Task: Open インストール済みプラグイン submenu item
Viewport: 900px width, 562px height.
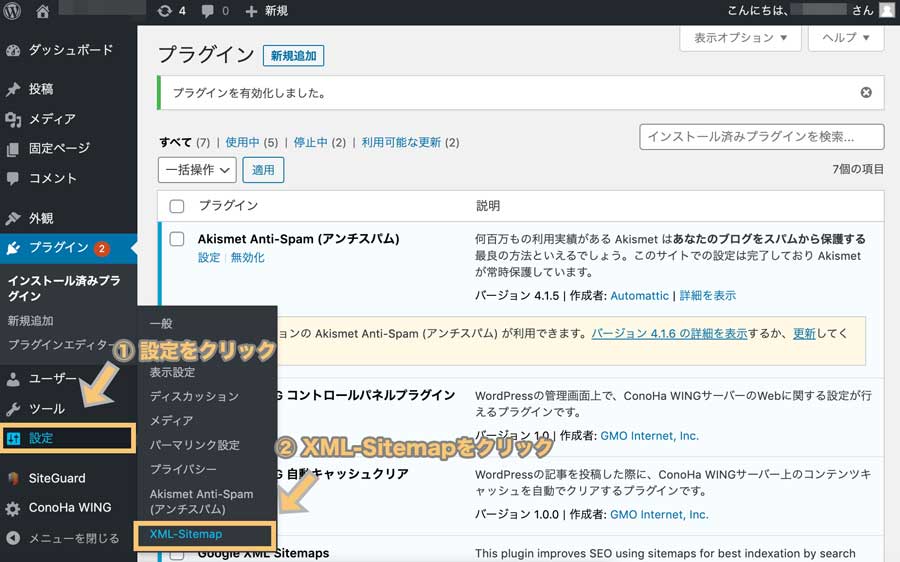Action: click(64, 288)
